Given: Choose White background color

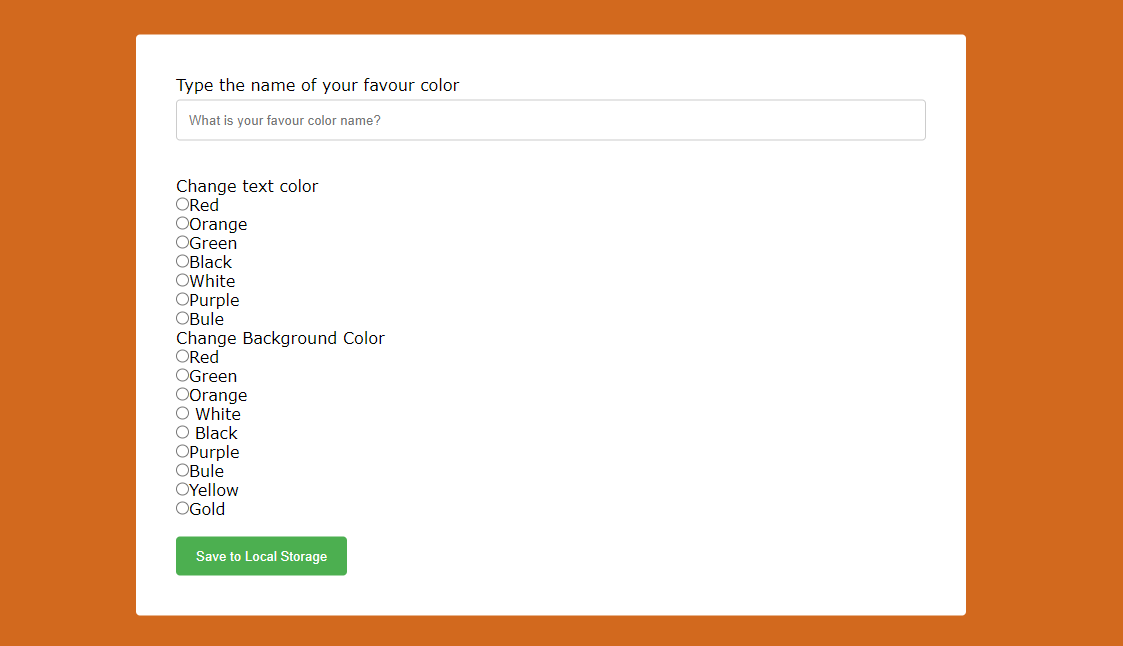Looking at the screenshot, I should [x=183, y=413].
